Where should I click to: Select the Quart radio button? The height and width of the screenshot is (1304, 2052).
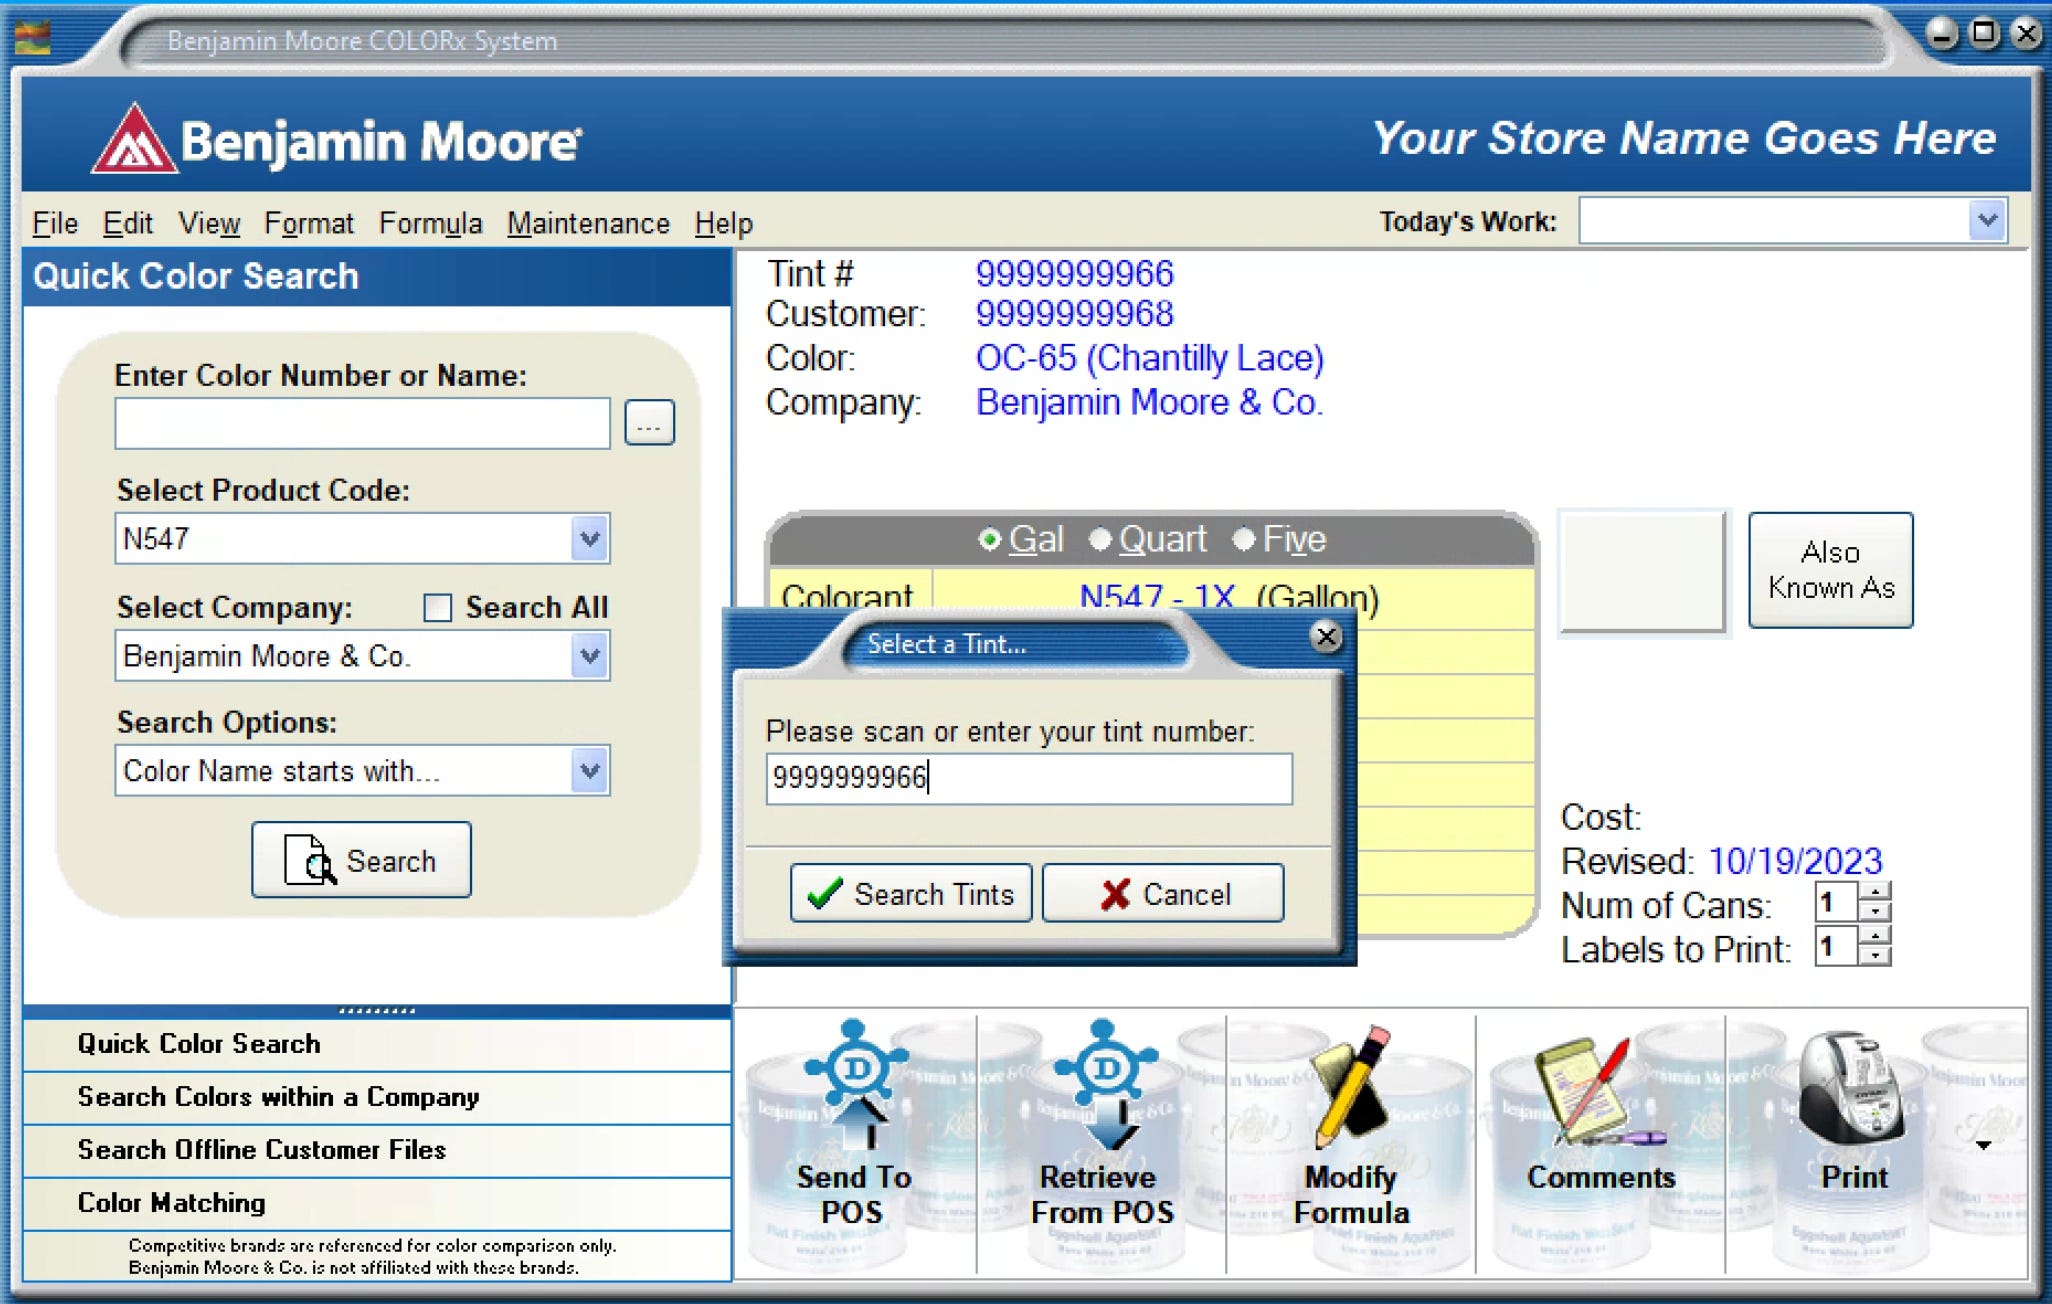coord(1101,538)
